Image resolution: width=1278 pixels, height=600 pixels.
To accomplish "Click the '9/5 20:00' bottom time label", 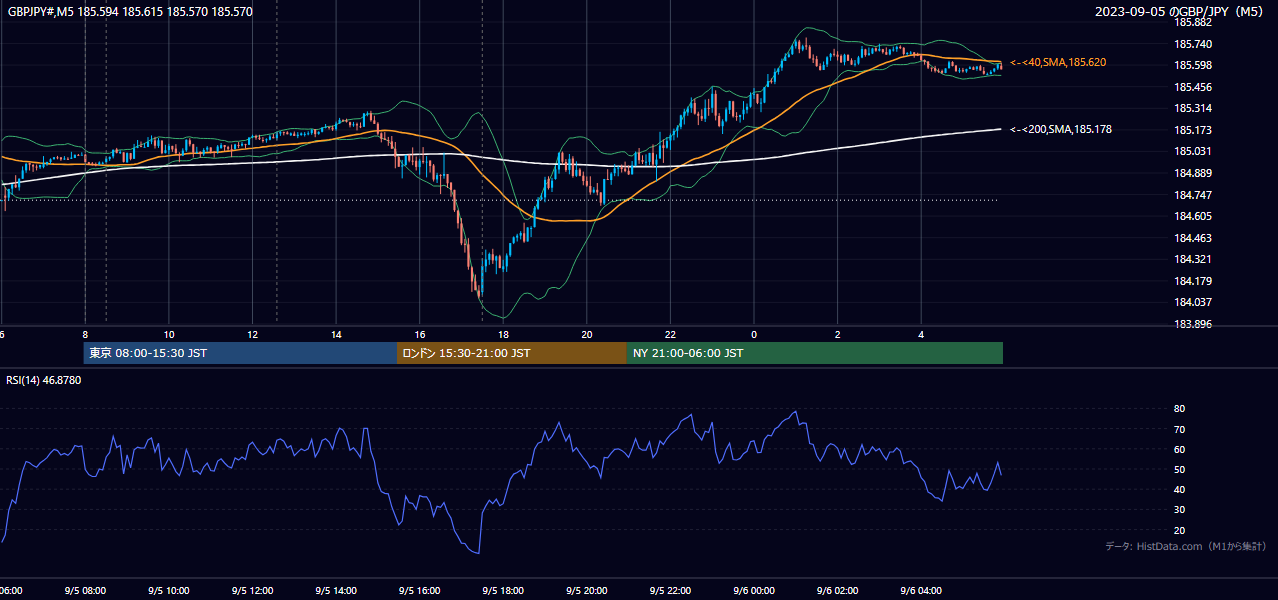I will coord(587,591).
